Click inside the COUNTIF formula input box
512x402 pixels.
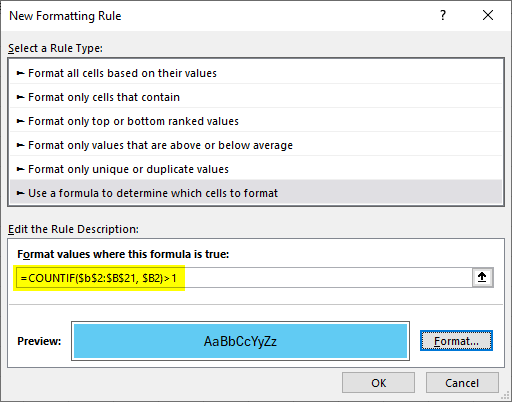coord(244,277)
